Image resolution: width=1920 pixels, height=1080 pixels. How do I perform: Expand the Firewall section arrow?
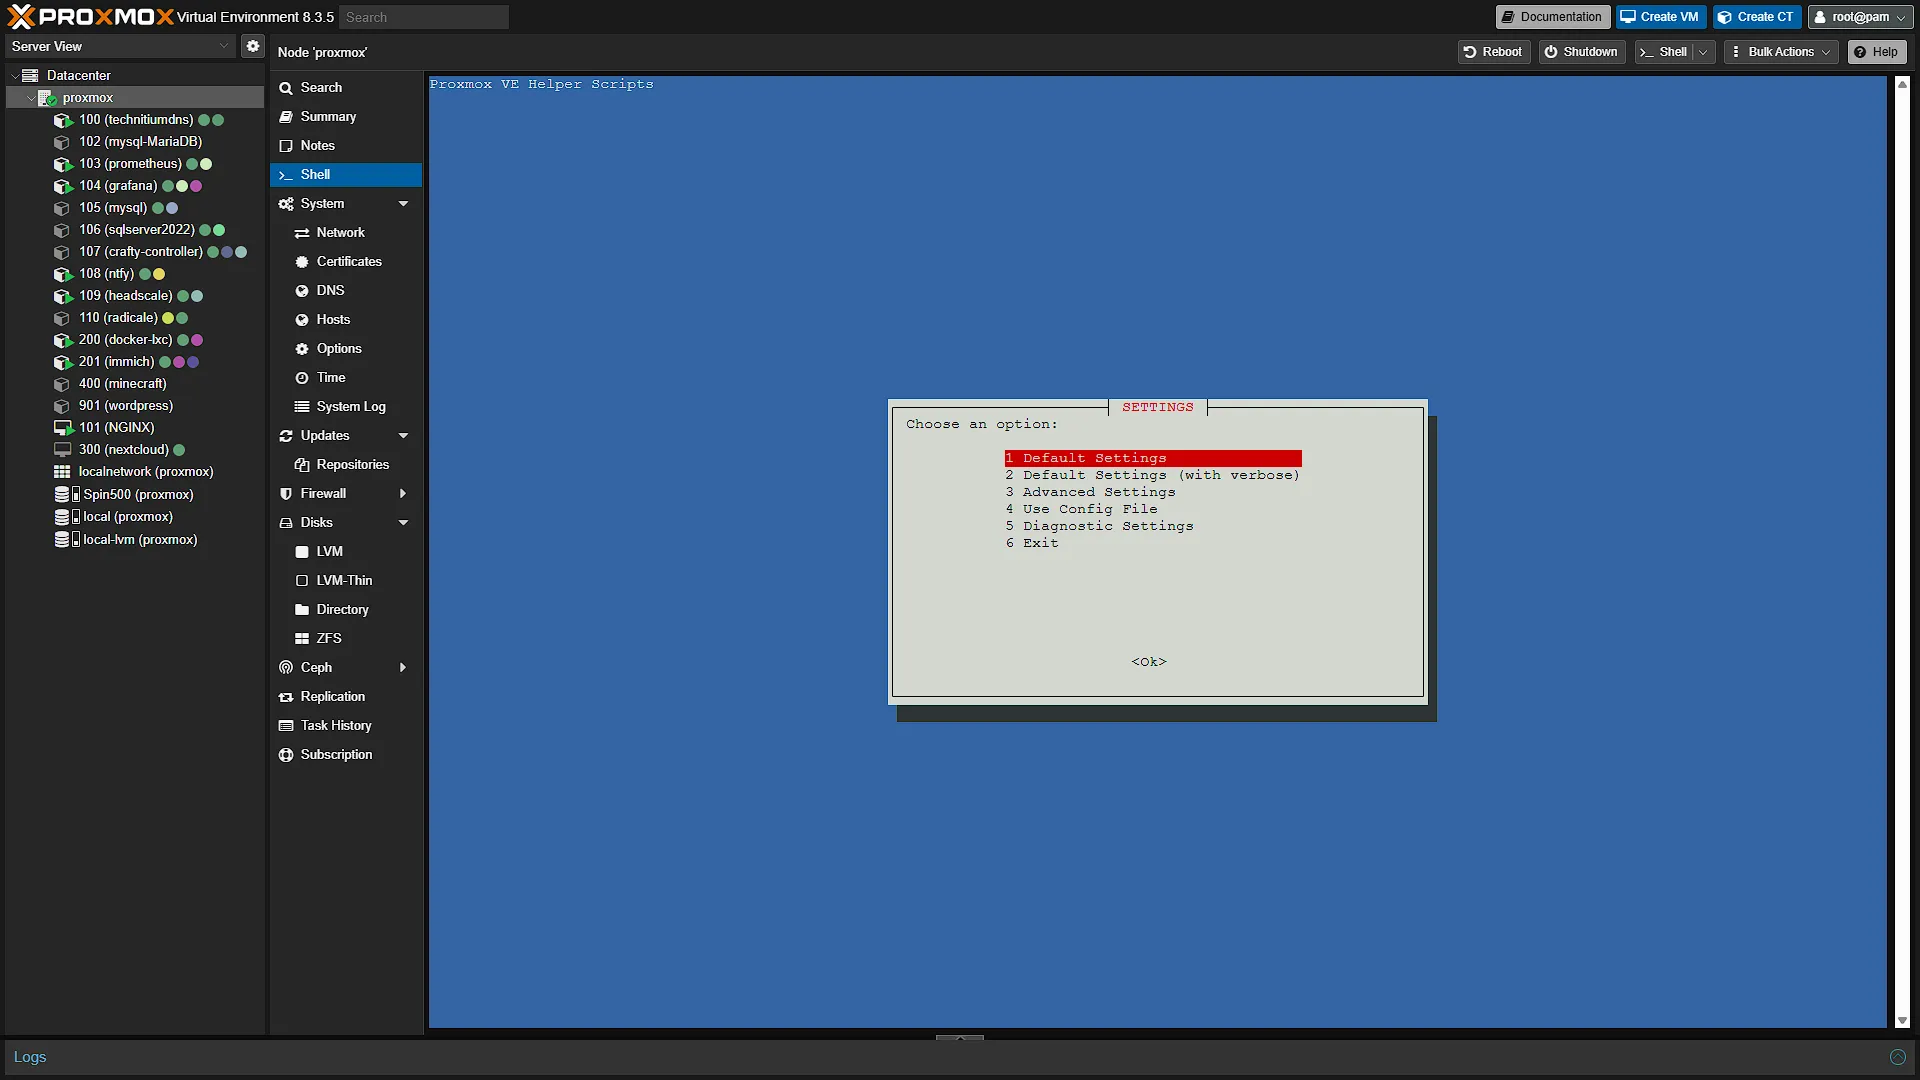404,494
